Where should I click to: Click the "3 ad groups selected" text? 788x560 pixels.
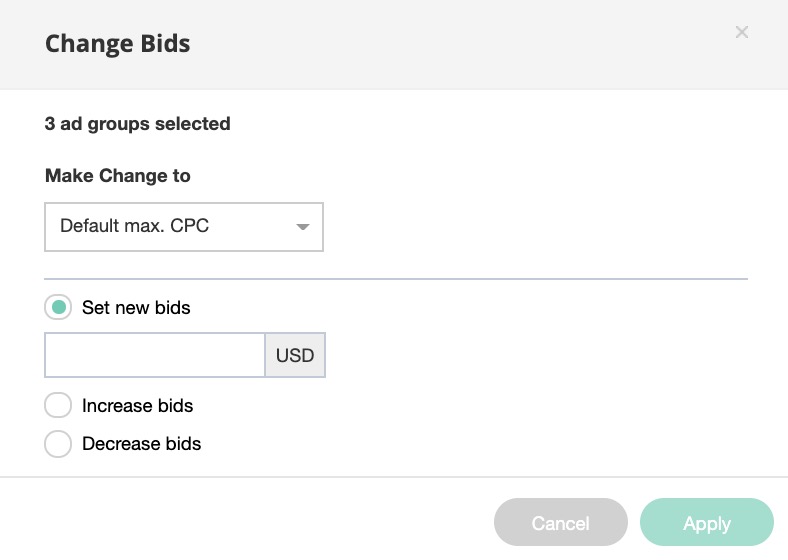138,124
